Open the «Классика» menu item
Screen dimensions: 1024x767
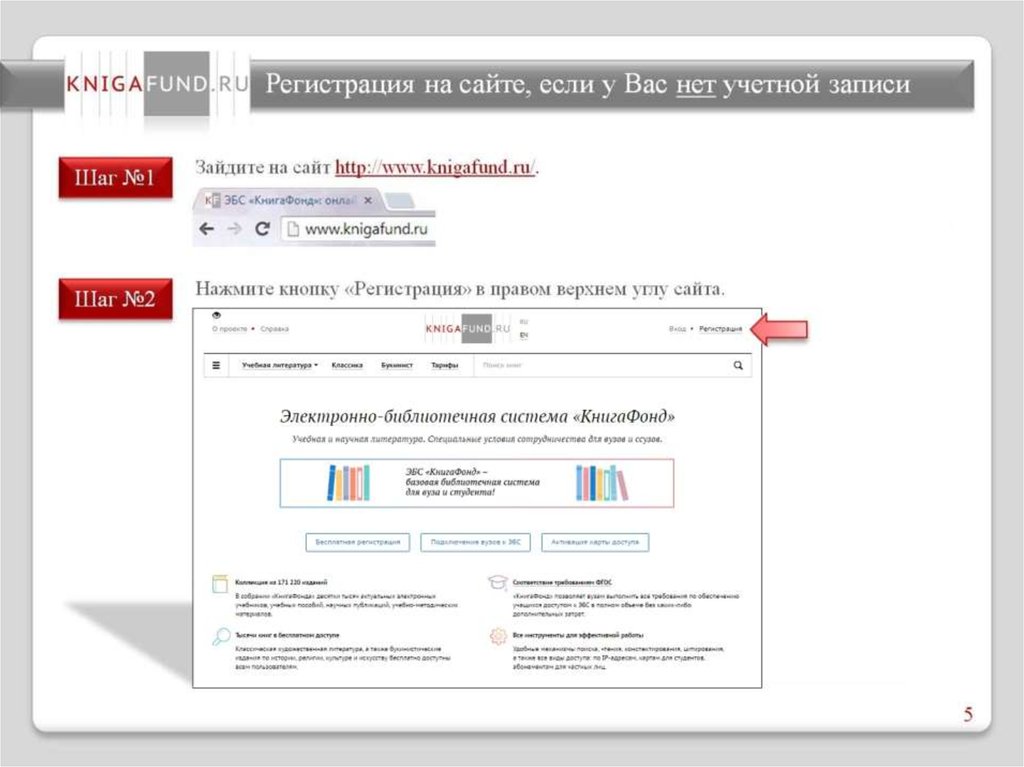point(347,365)
